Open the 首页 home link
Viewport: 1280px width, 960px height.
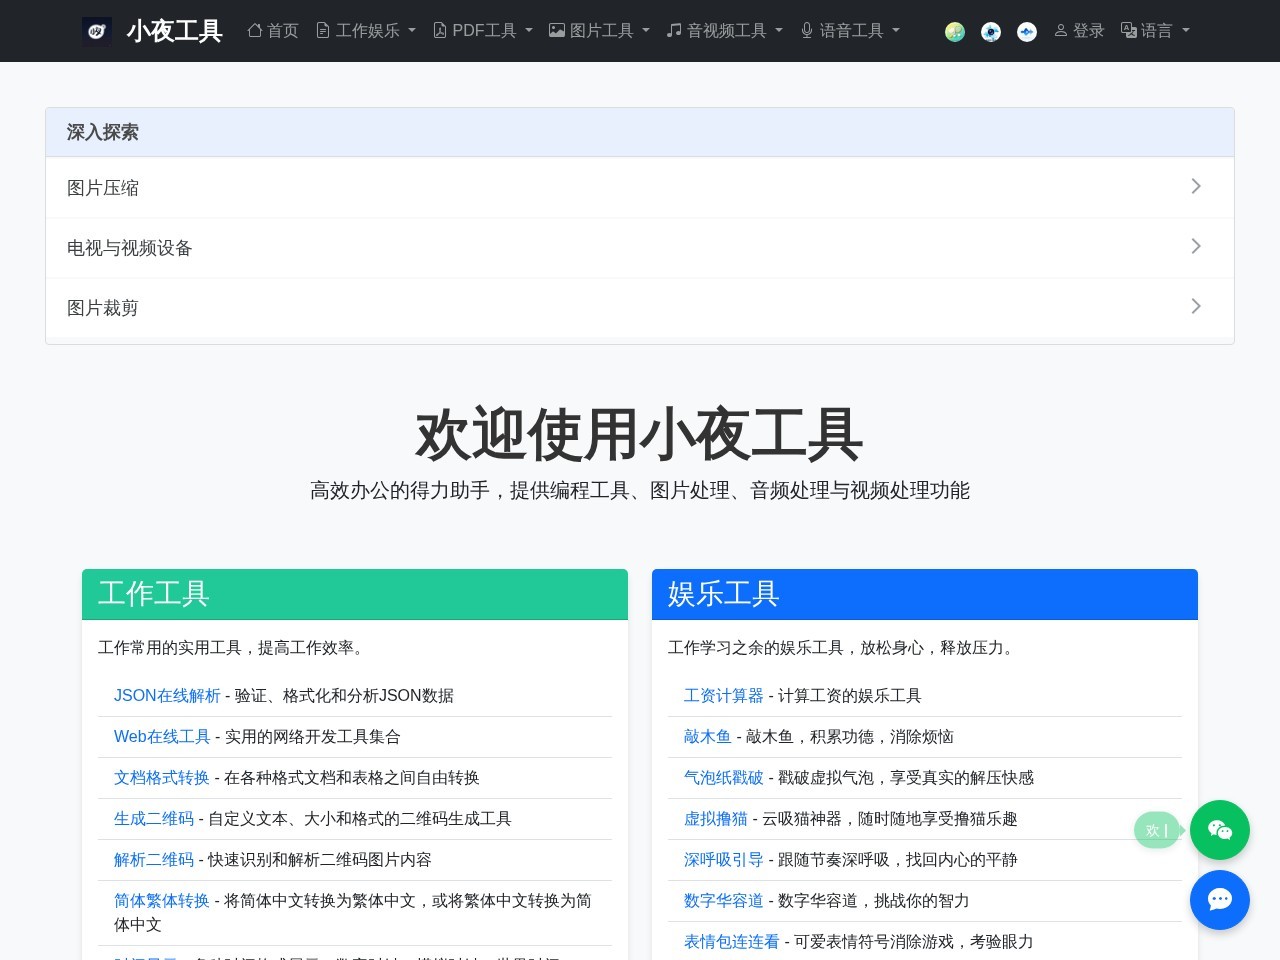[273, 31]
